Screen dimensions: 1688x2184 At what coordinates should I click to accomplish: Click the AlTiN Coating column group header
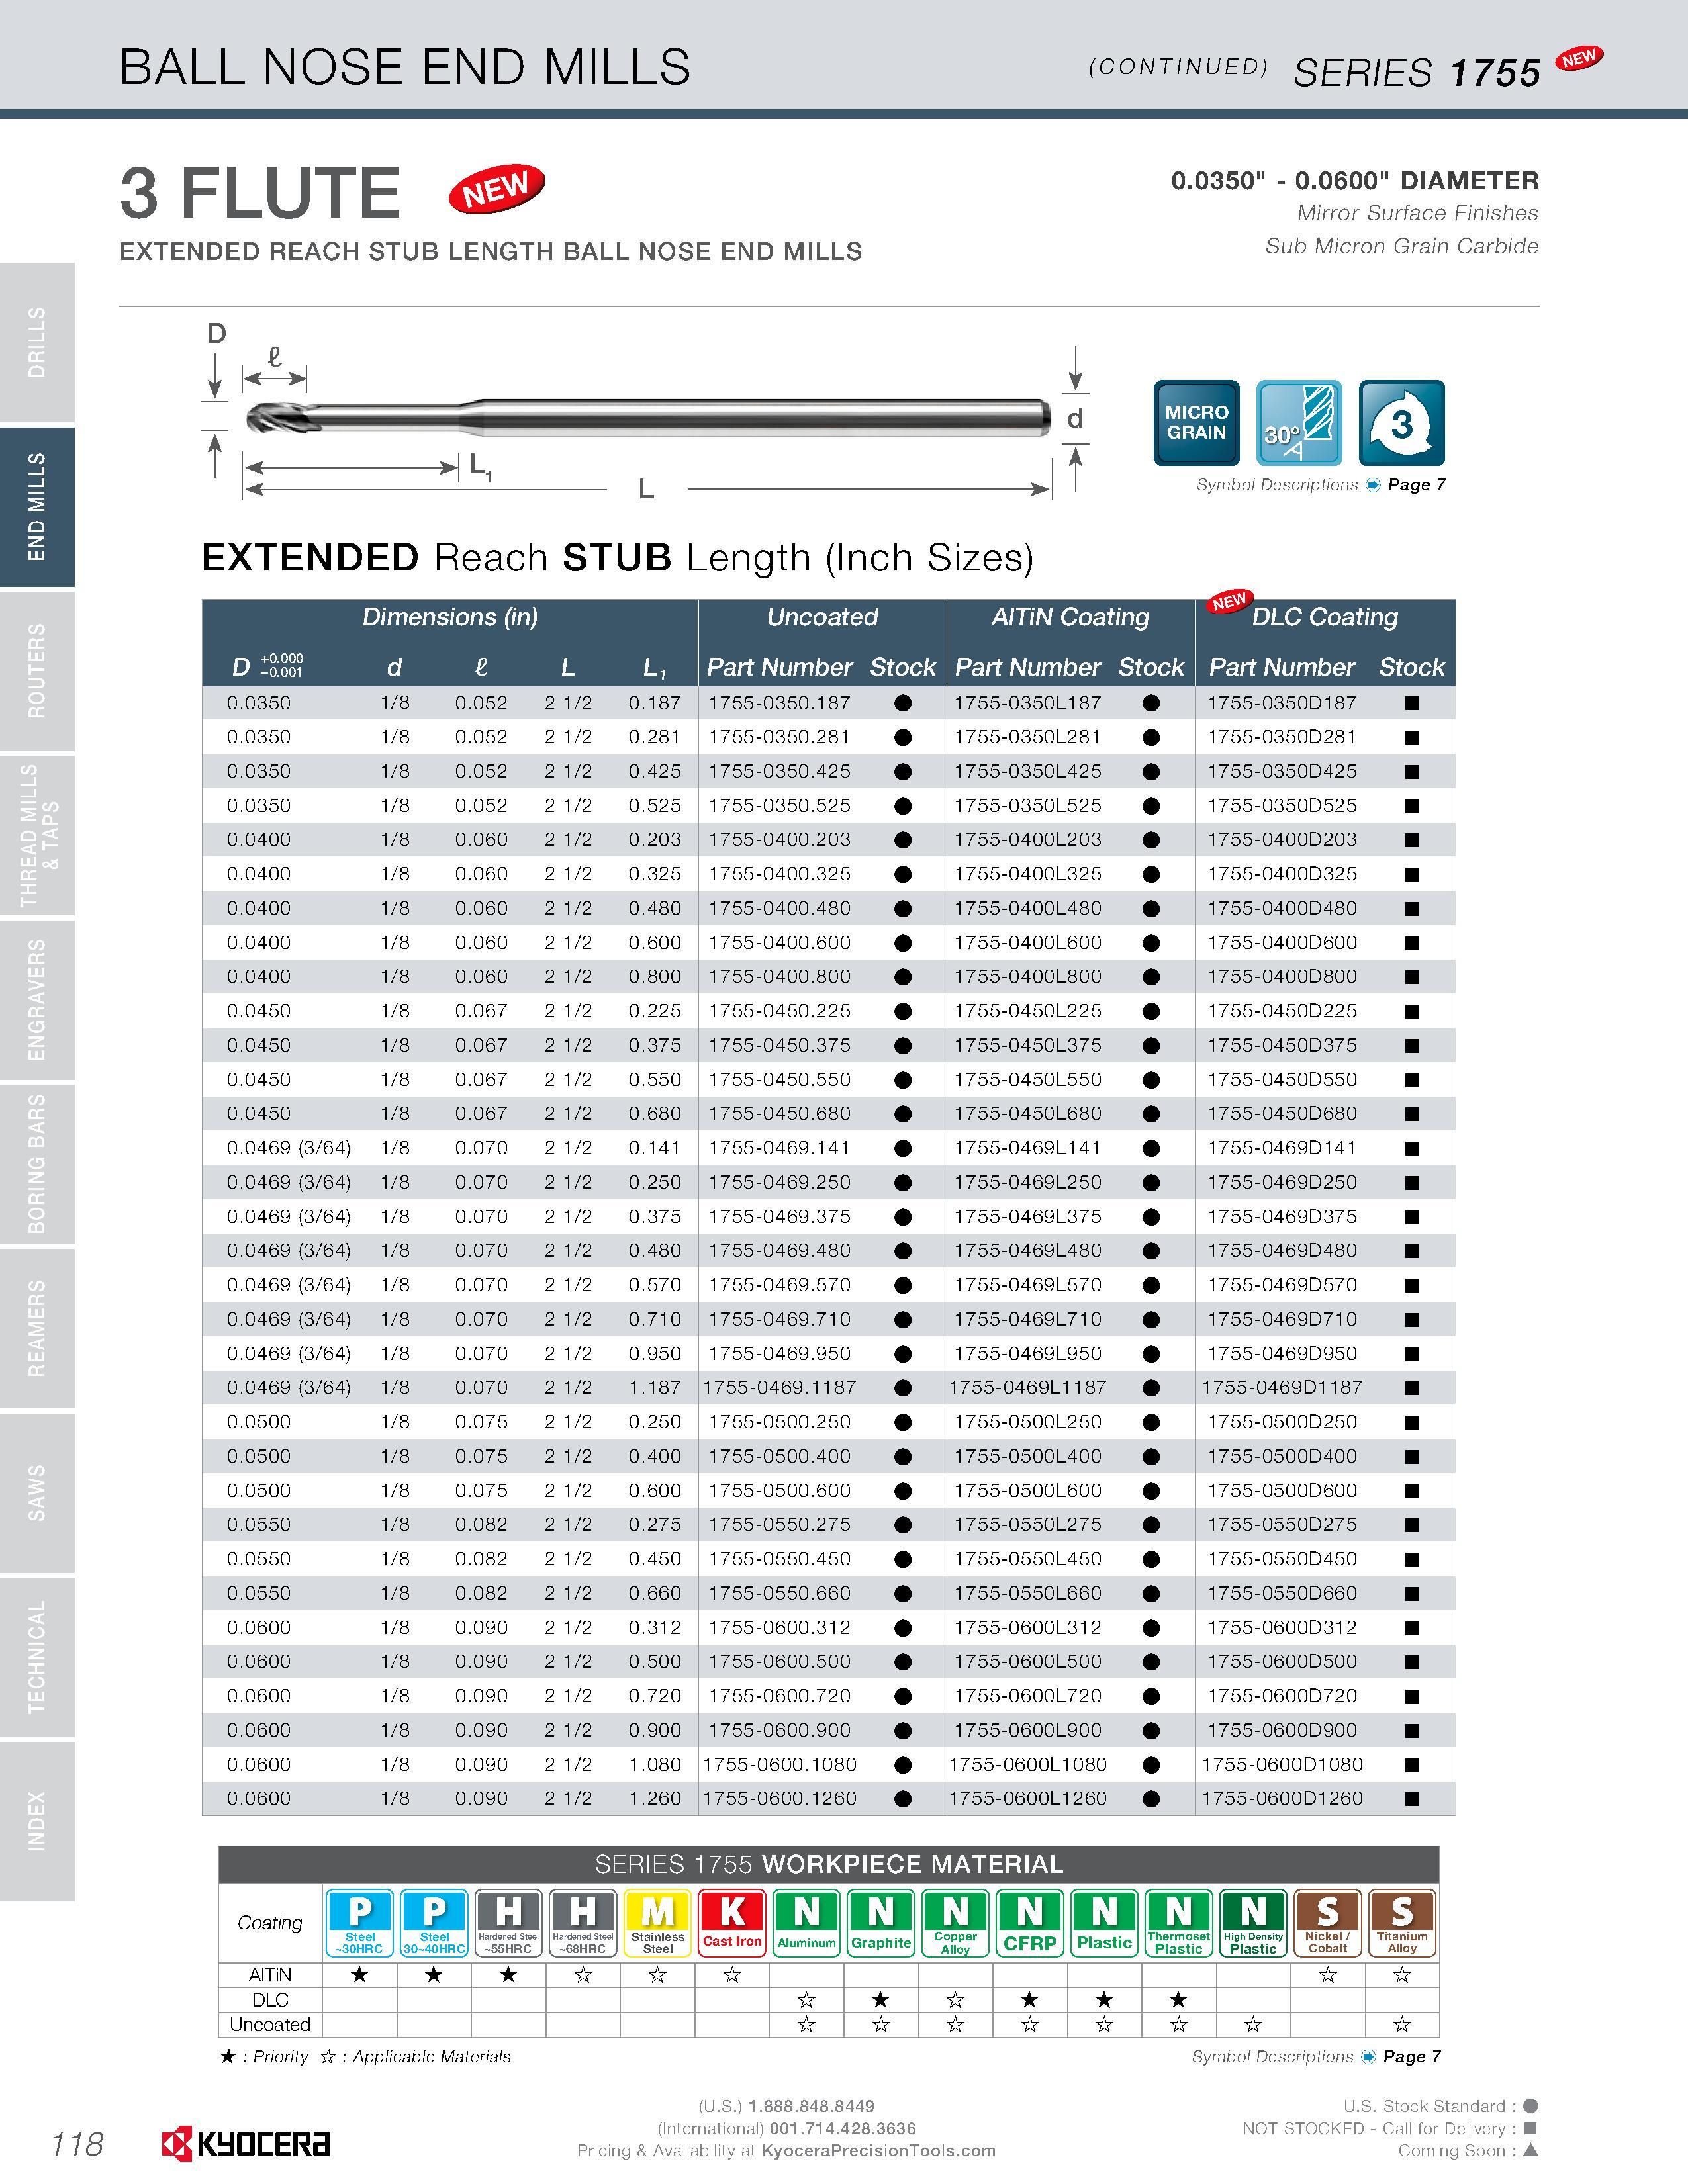[1070, 617]
